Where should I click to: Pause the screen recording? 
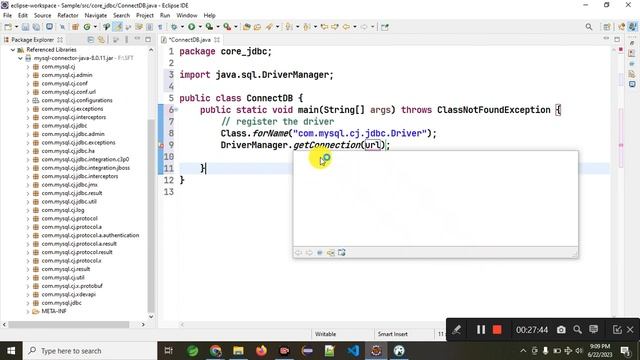coord(481,330)
